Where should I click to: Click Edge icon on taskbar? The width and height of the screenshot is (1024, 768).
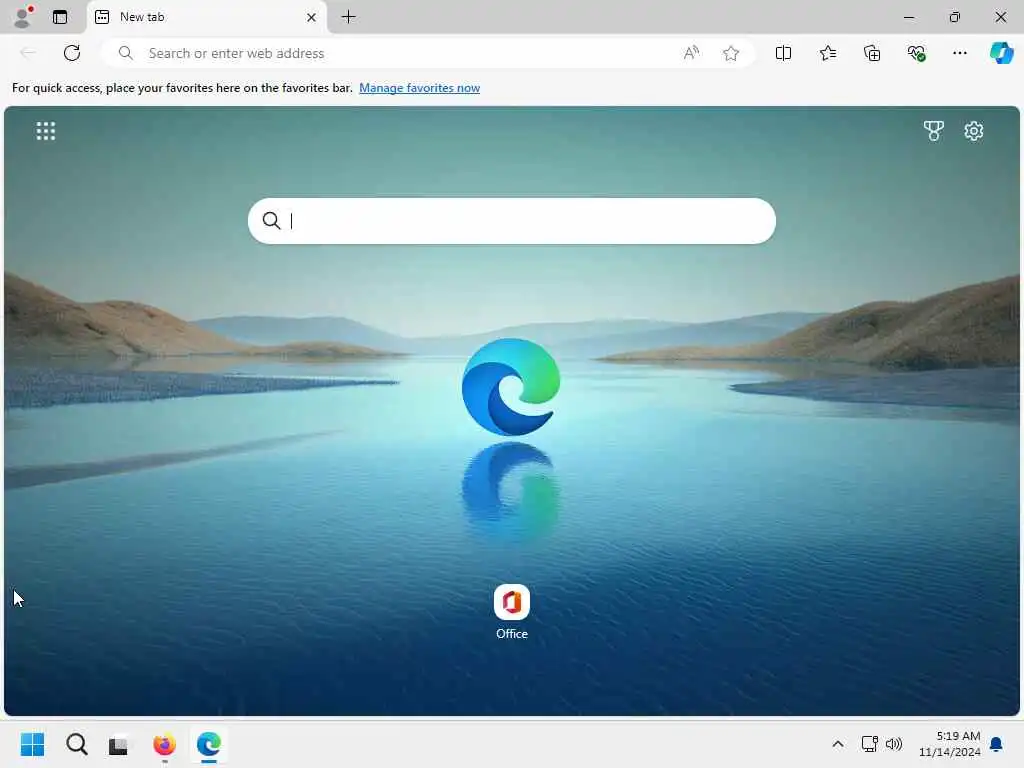click(208, 744)
